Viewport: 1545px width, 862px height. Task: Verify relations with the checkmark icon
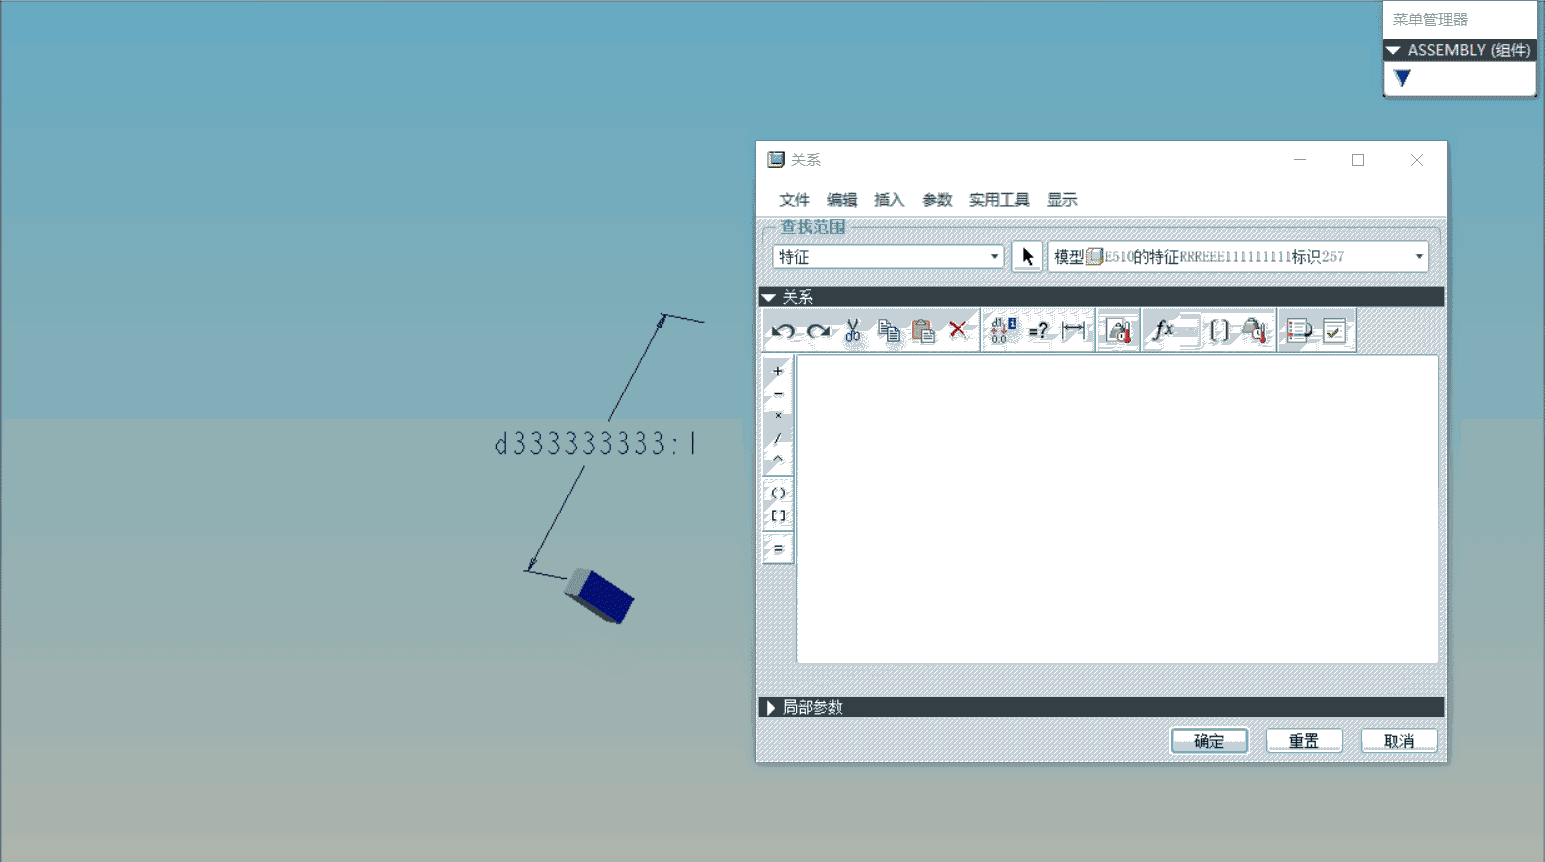pos(1335,331)
